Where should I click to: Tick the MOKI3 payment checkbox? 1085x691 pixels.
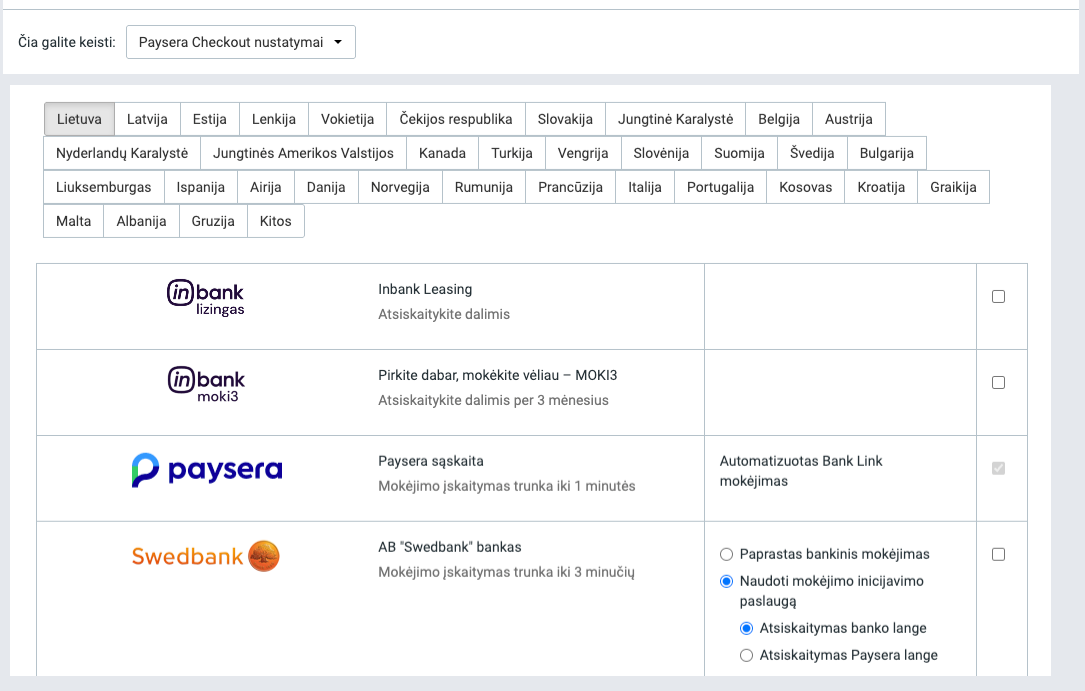click(x=998, y=382)
